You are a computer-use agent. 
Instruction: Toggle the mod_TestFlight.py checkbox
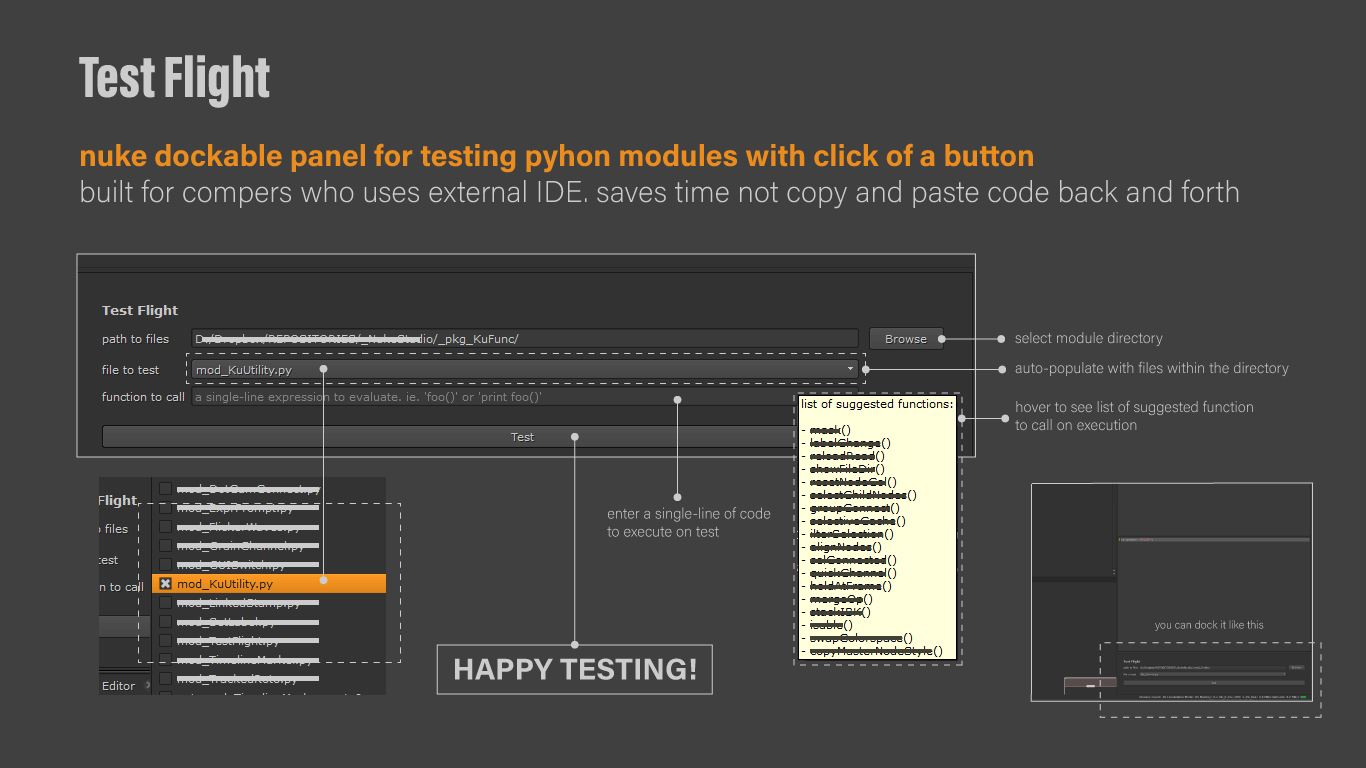pyautogui.click(x=166, y=641)
